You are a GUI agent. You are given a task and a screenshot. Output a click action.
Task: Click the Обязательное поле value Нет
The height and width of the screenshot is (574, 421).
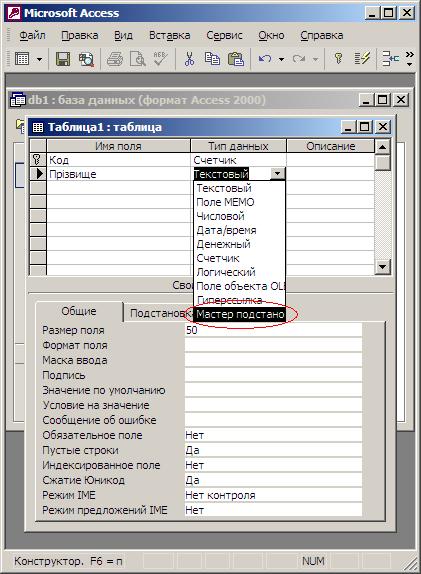273,435
